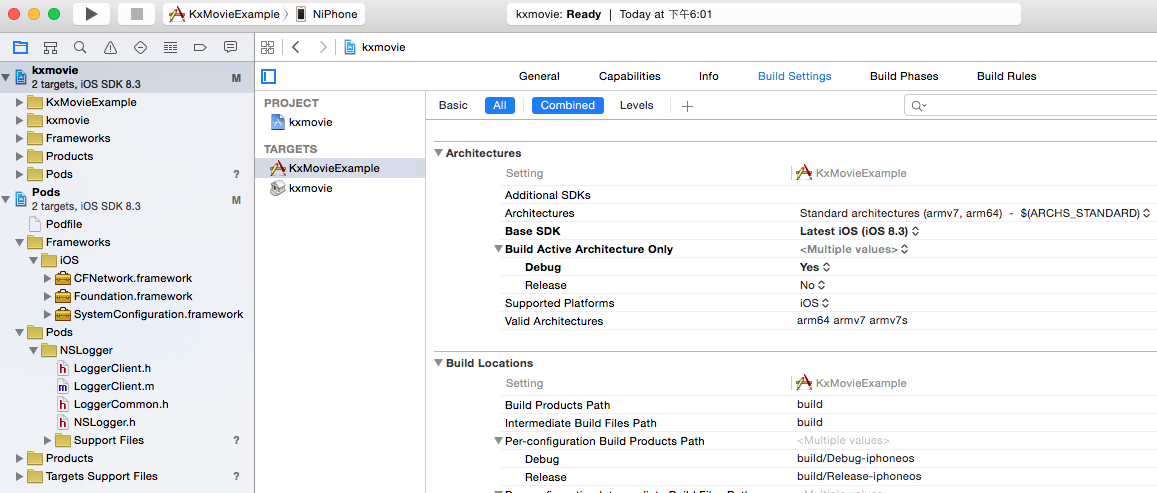This screenshot has height=493, width=1157.
Task: Show Basic build settings
Action: tap(453, 106)
